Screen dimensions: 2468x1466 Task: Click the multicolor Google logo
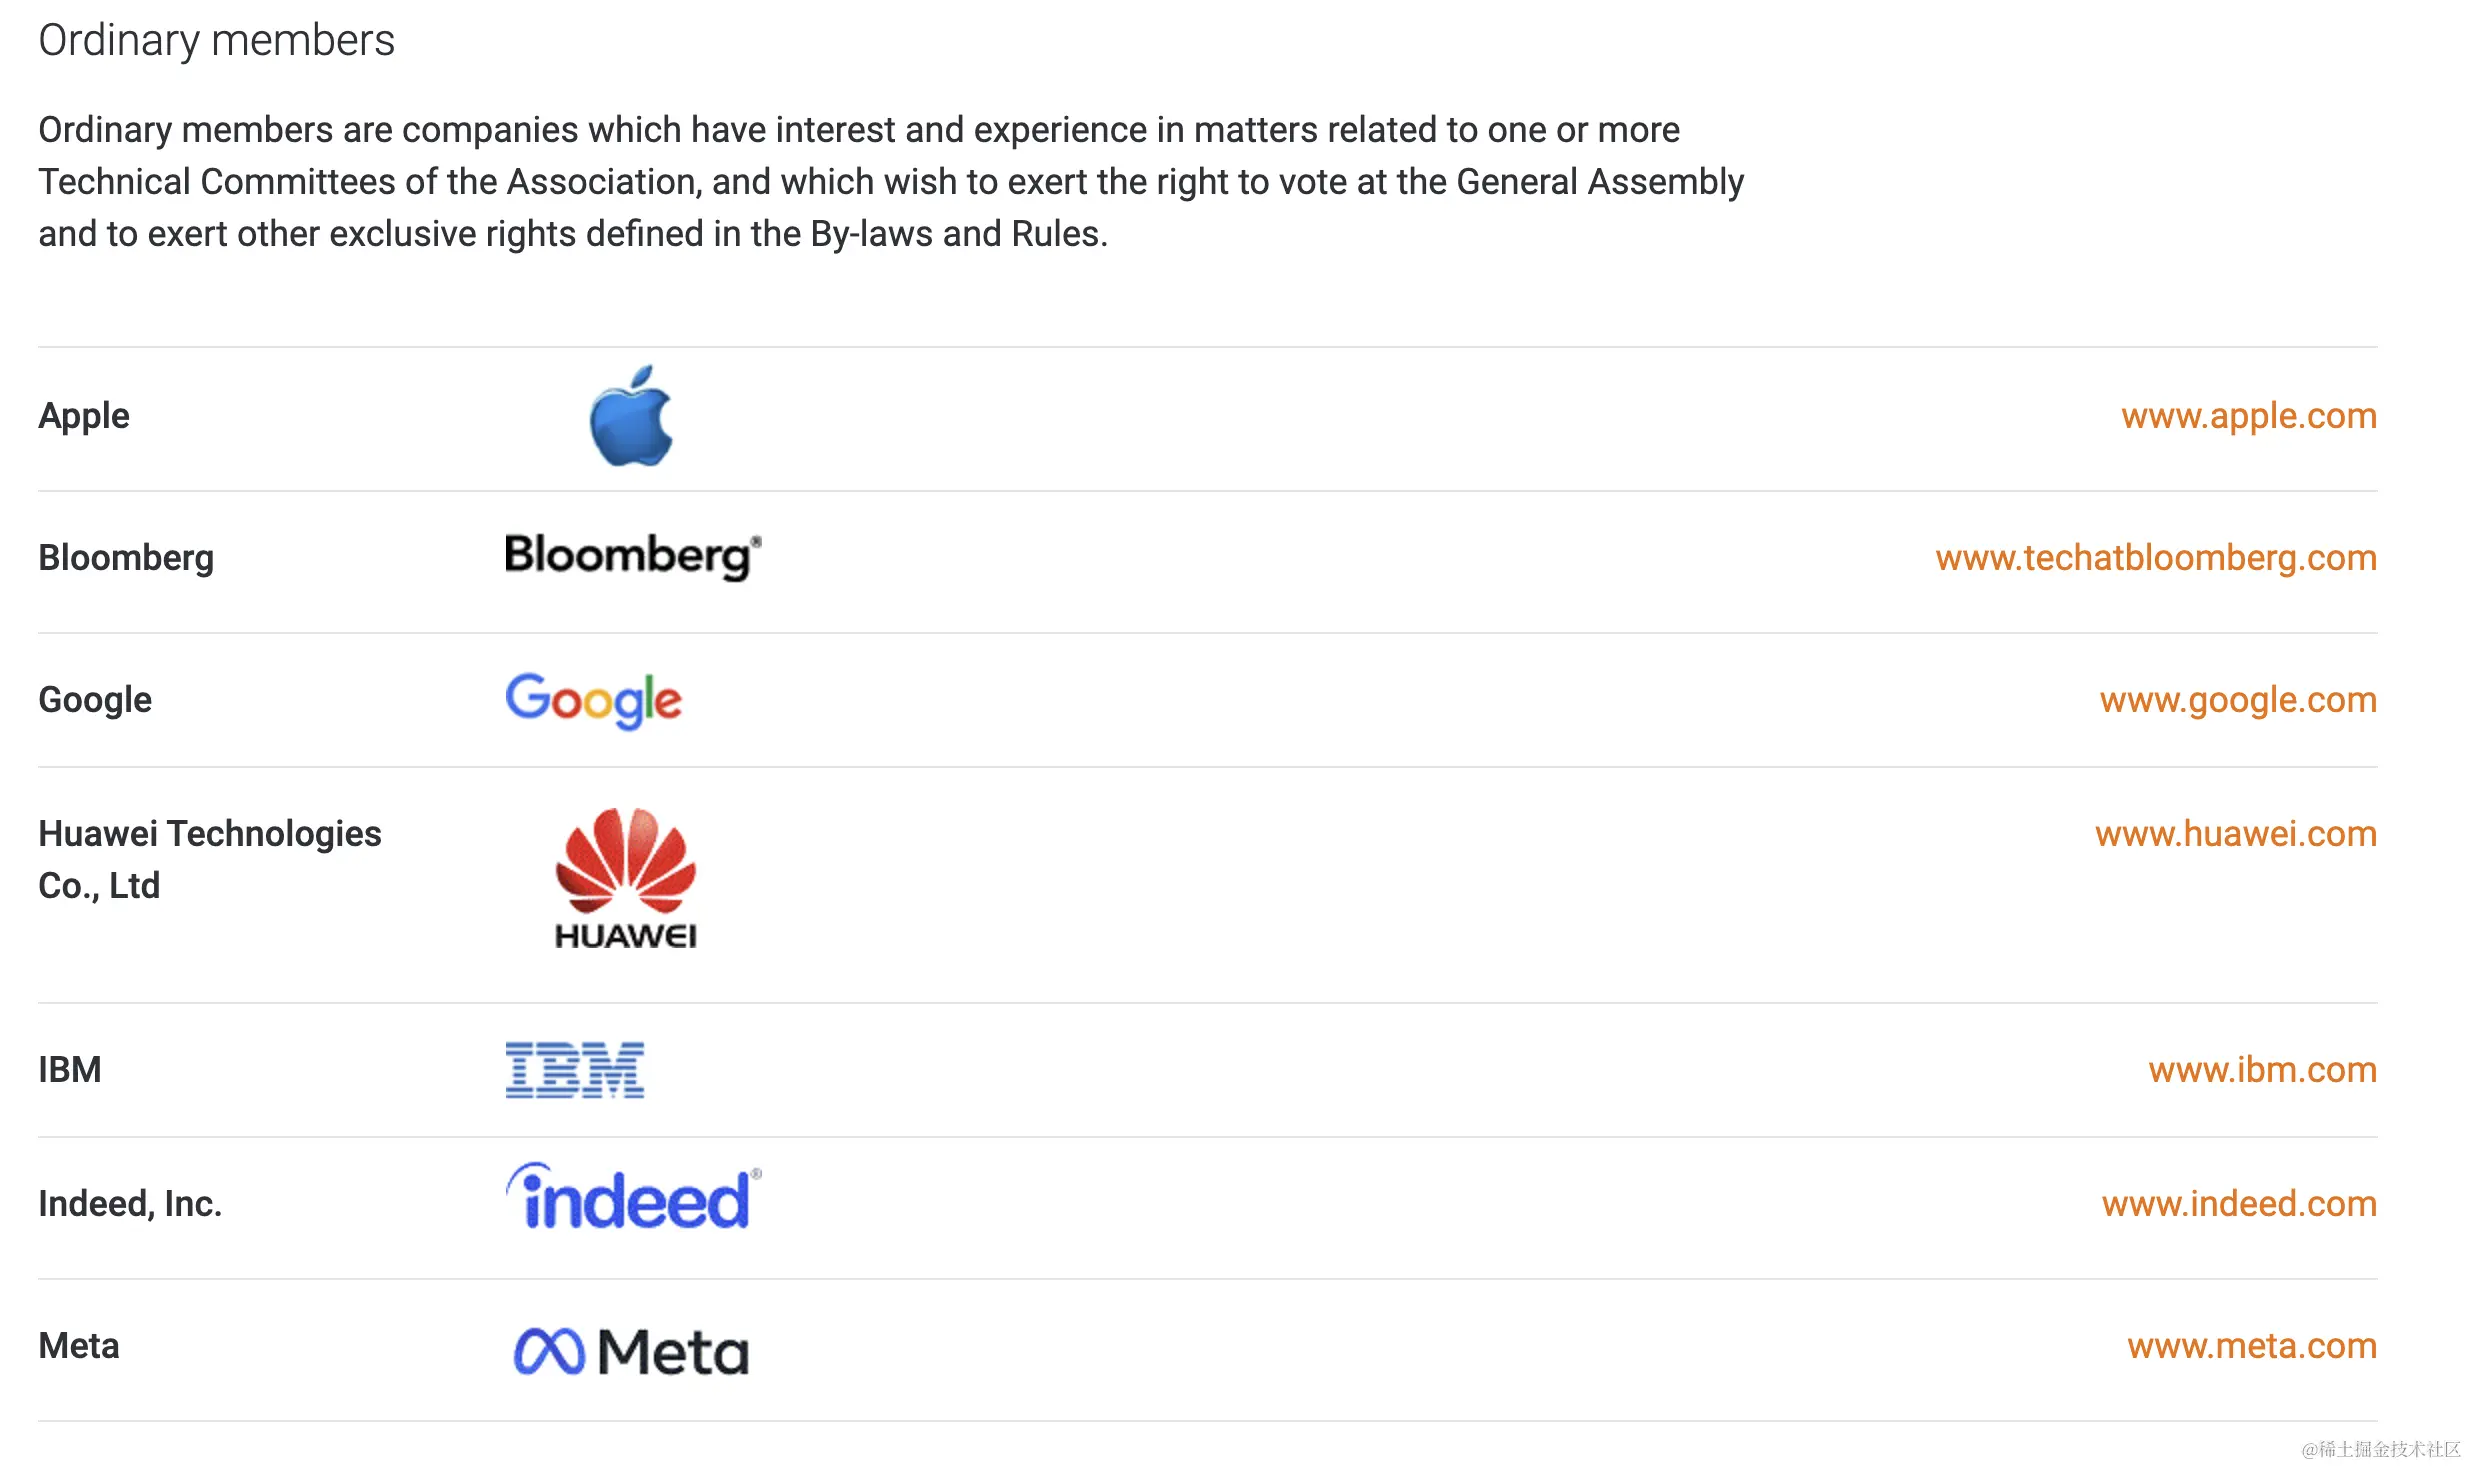coord(593,700)
